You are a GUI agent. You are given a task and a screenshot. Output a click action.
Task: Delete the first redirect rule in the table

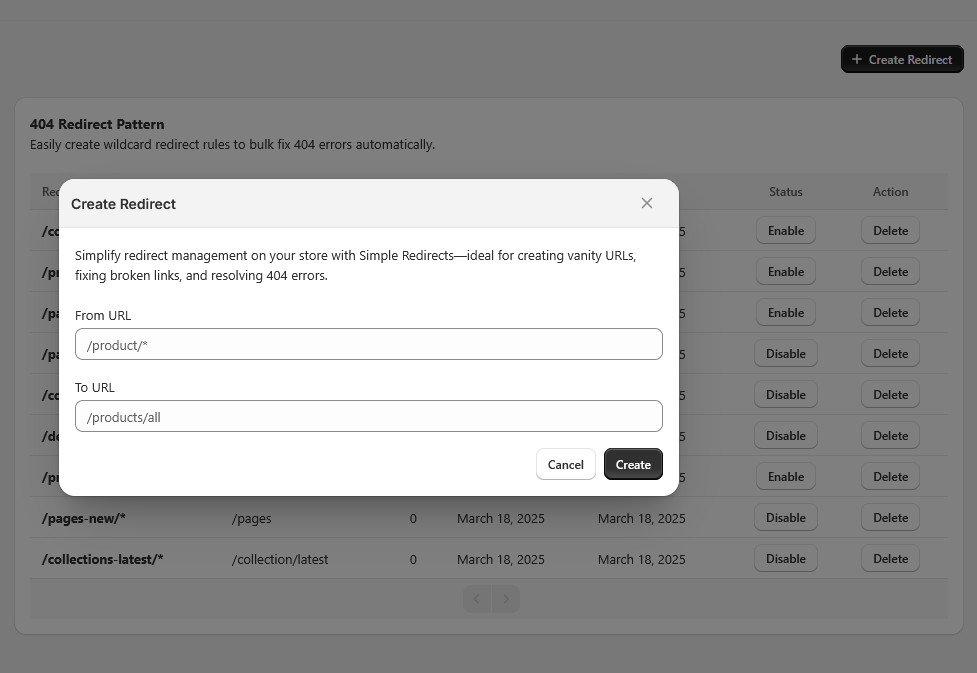890,231
